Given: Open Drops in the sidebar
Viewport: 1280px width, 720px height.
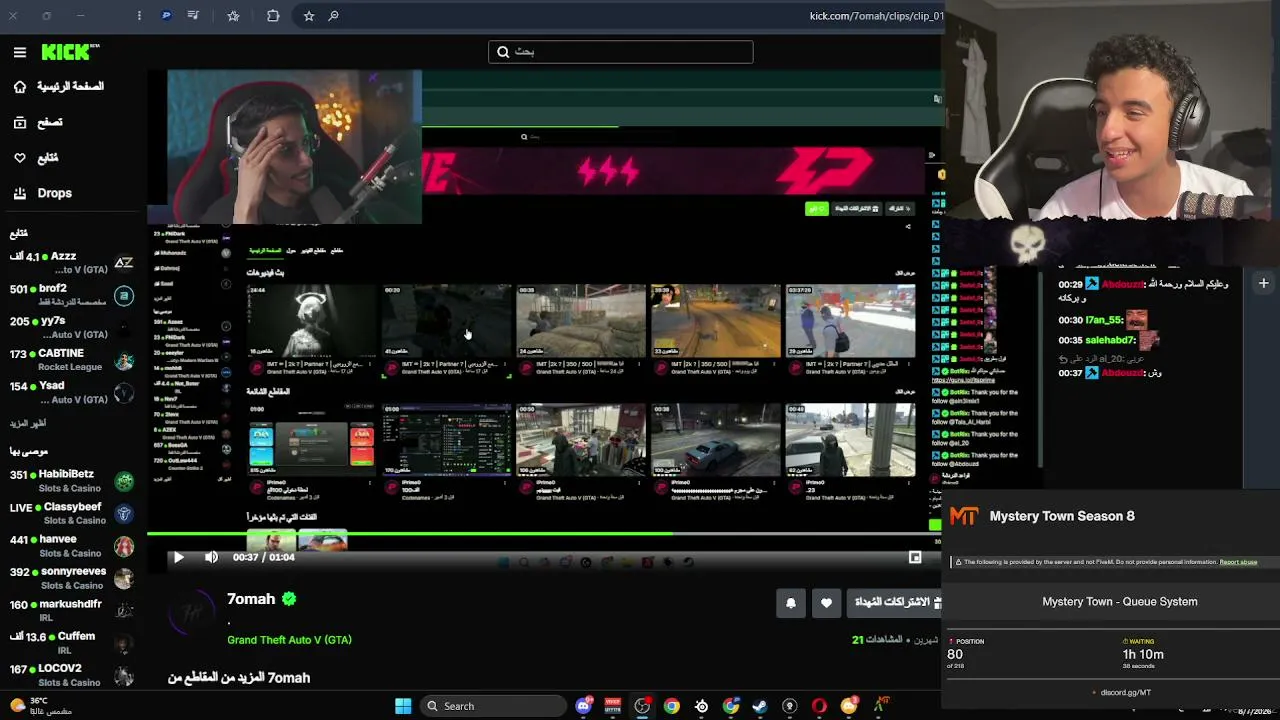Looking at the screenshot, I should [43, 193].
